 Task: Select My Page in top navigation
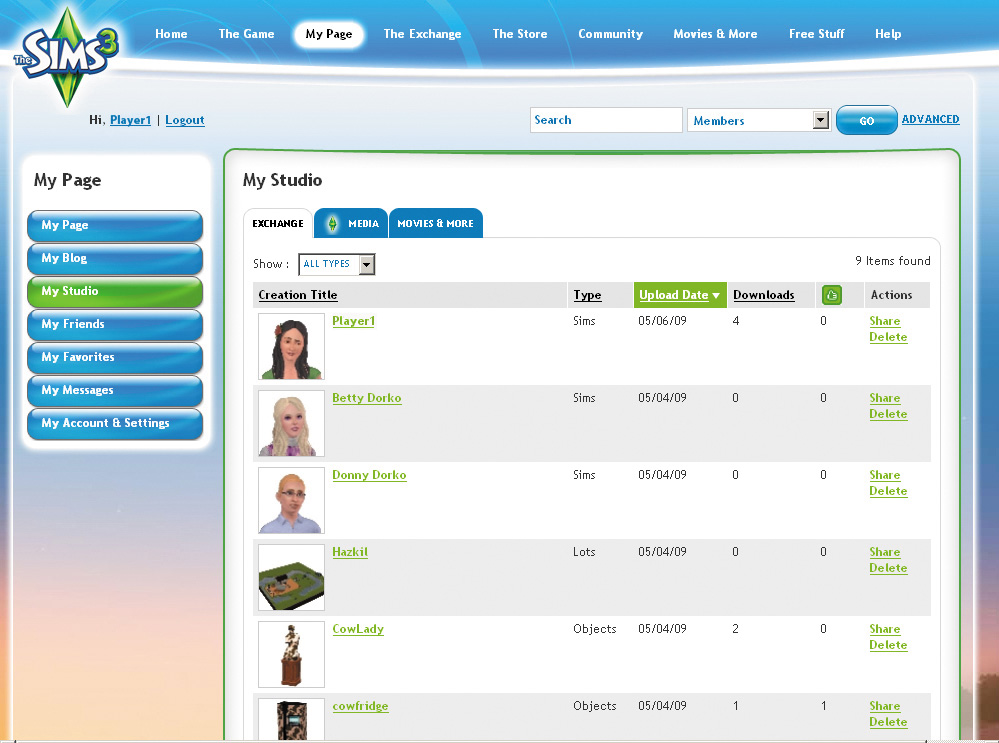[x=329, y=34]
